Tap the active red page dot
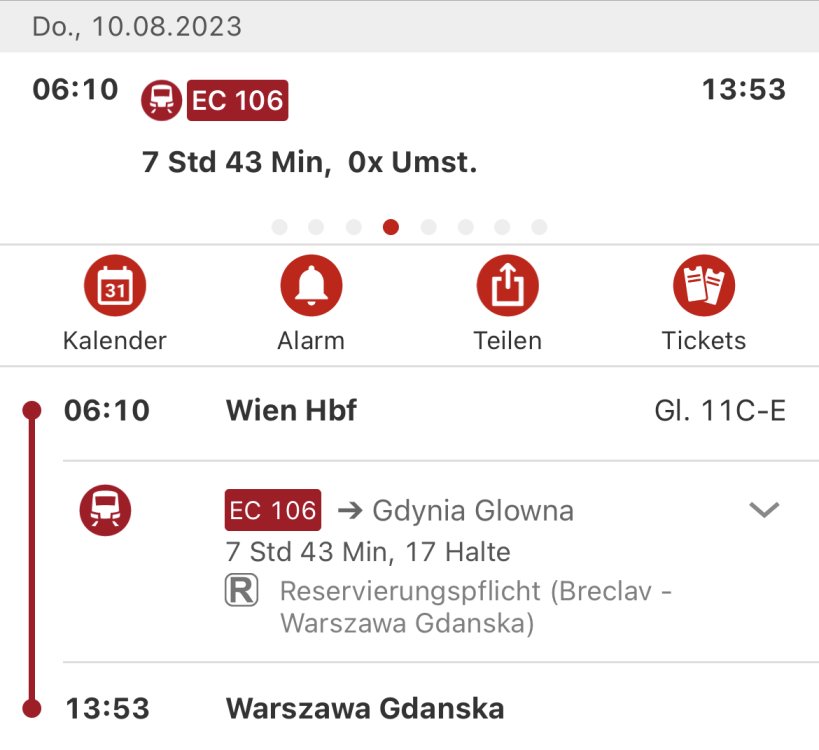This screenshot has width=819, height=750. pos(391,227)
